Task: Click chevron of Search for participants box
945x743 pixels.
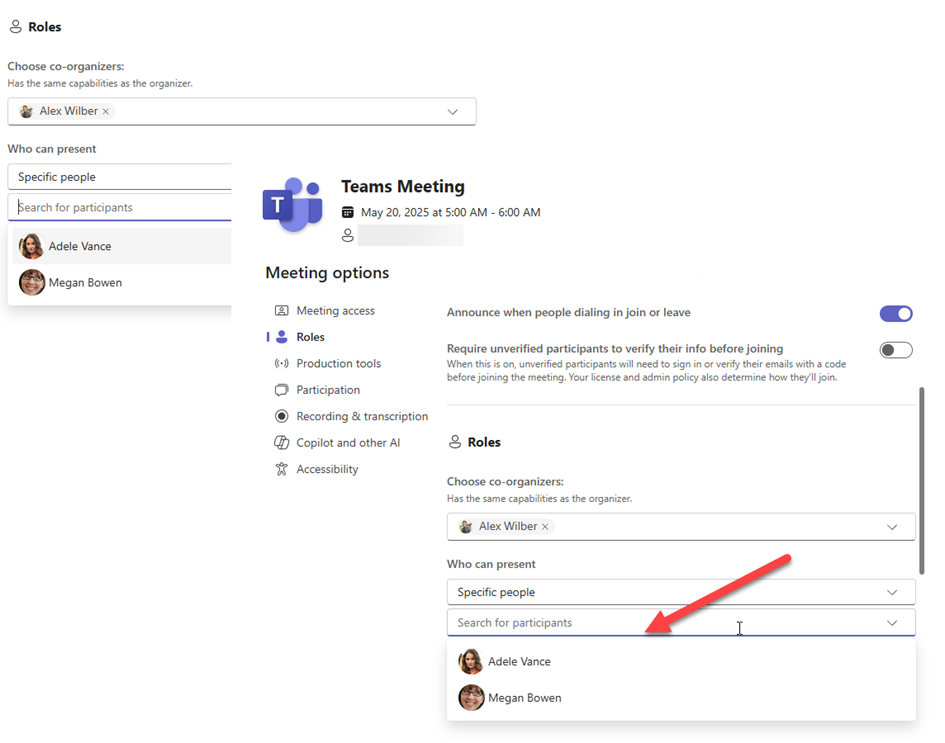Action: click(892, 623)
